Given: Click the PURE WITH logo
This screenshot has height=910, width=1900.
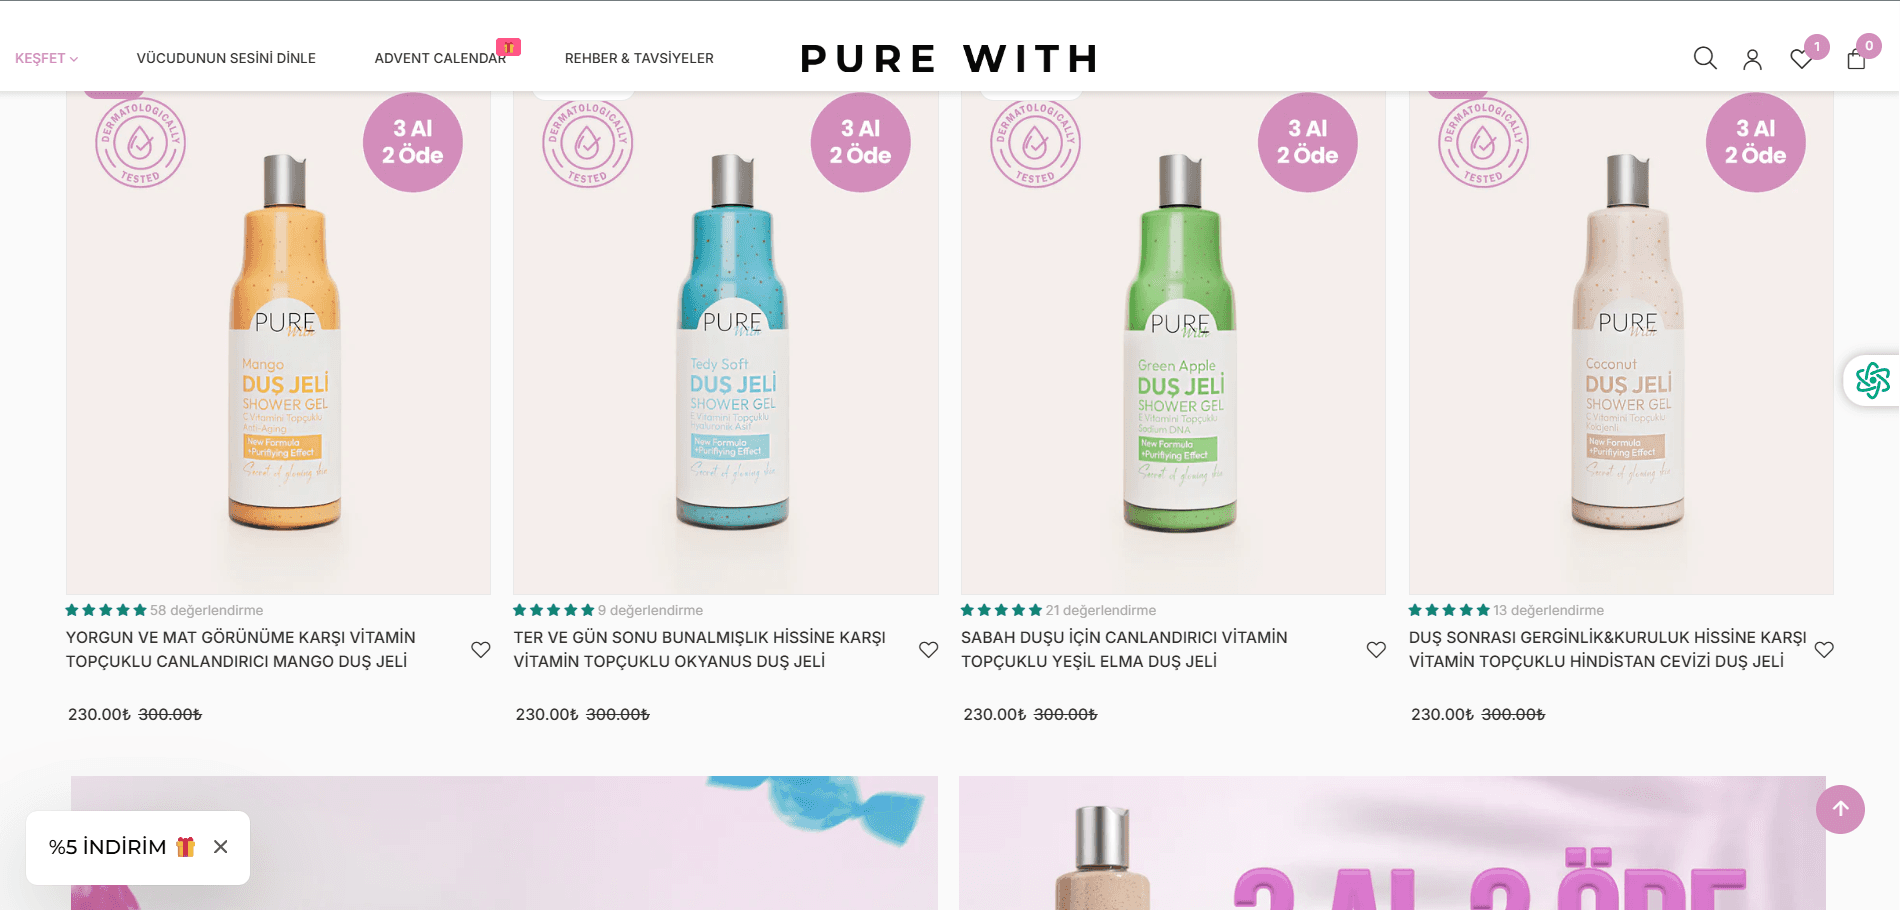Looking at the screenshot, I should (949, 59).
